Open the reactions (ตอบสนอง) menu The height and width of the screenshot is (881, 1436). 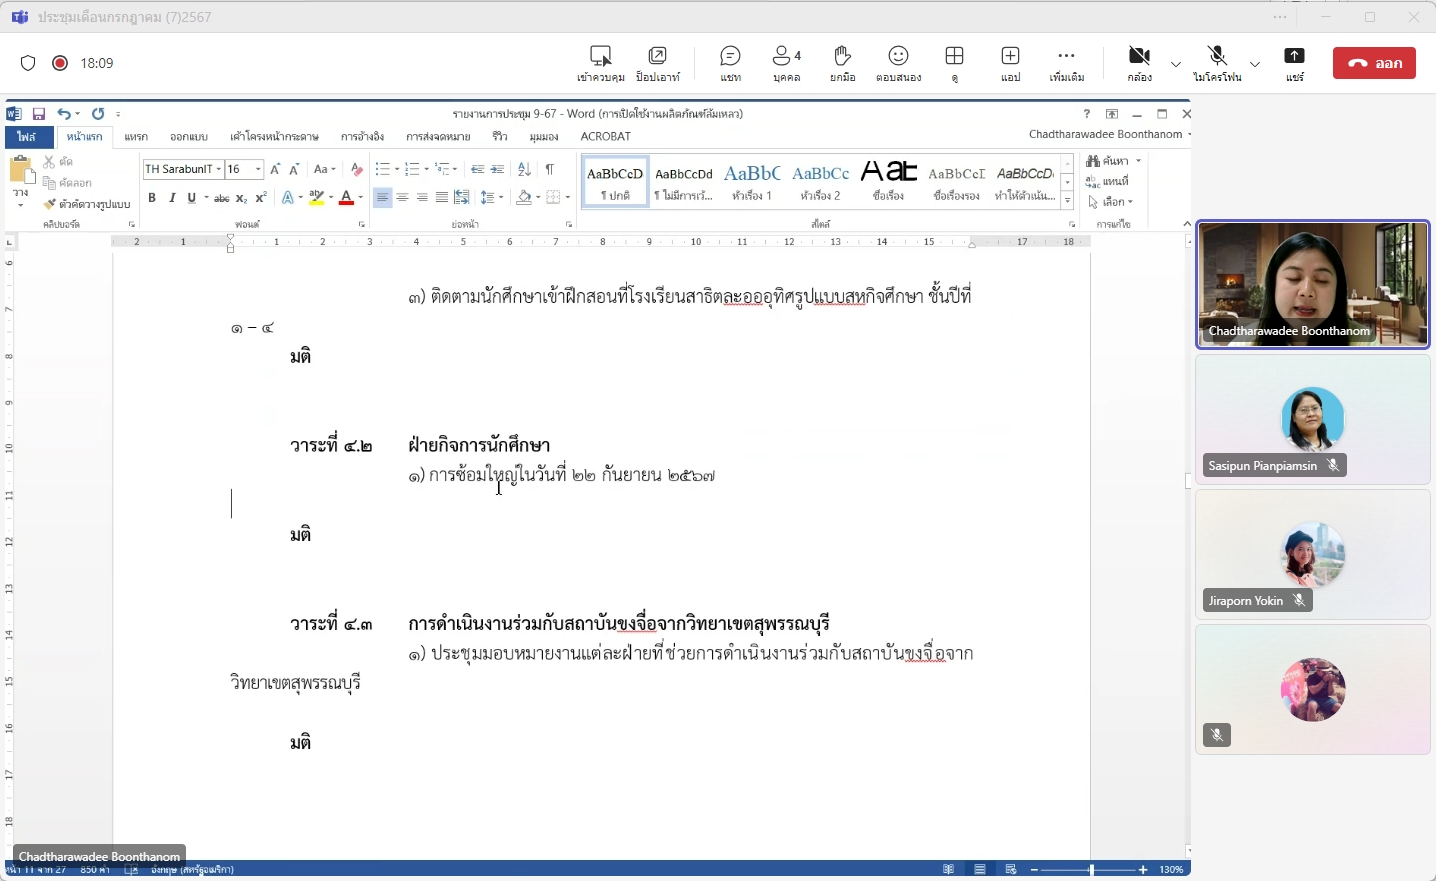click(x=899, y=63)
